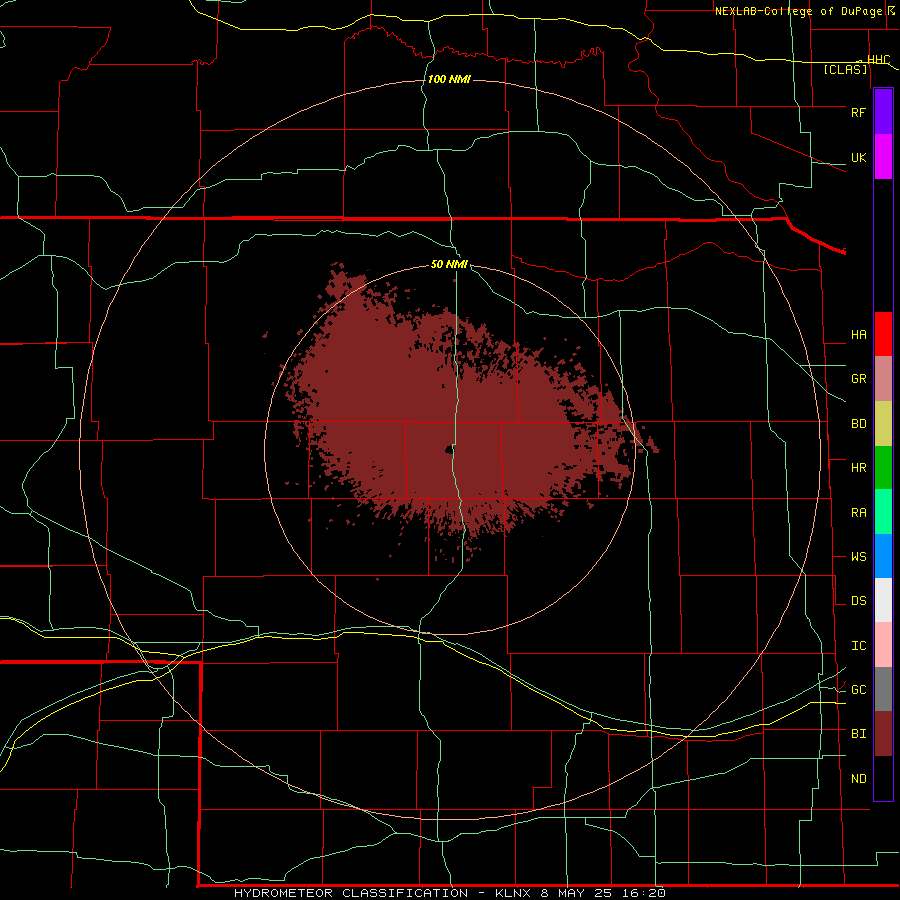The image size is (900, 900).
Task: Select the dusty pink GR legend swatch
Action: (x=883, y=379)
